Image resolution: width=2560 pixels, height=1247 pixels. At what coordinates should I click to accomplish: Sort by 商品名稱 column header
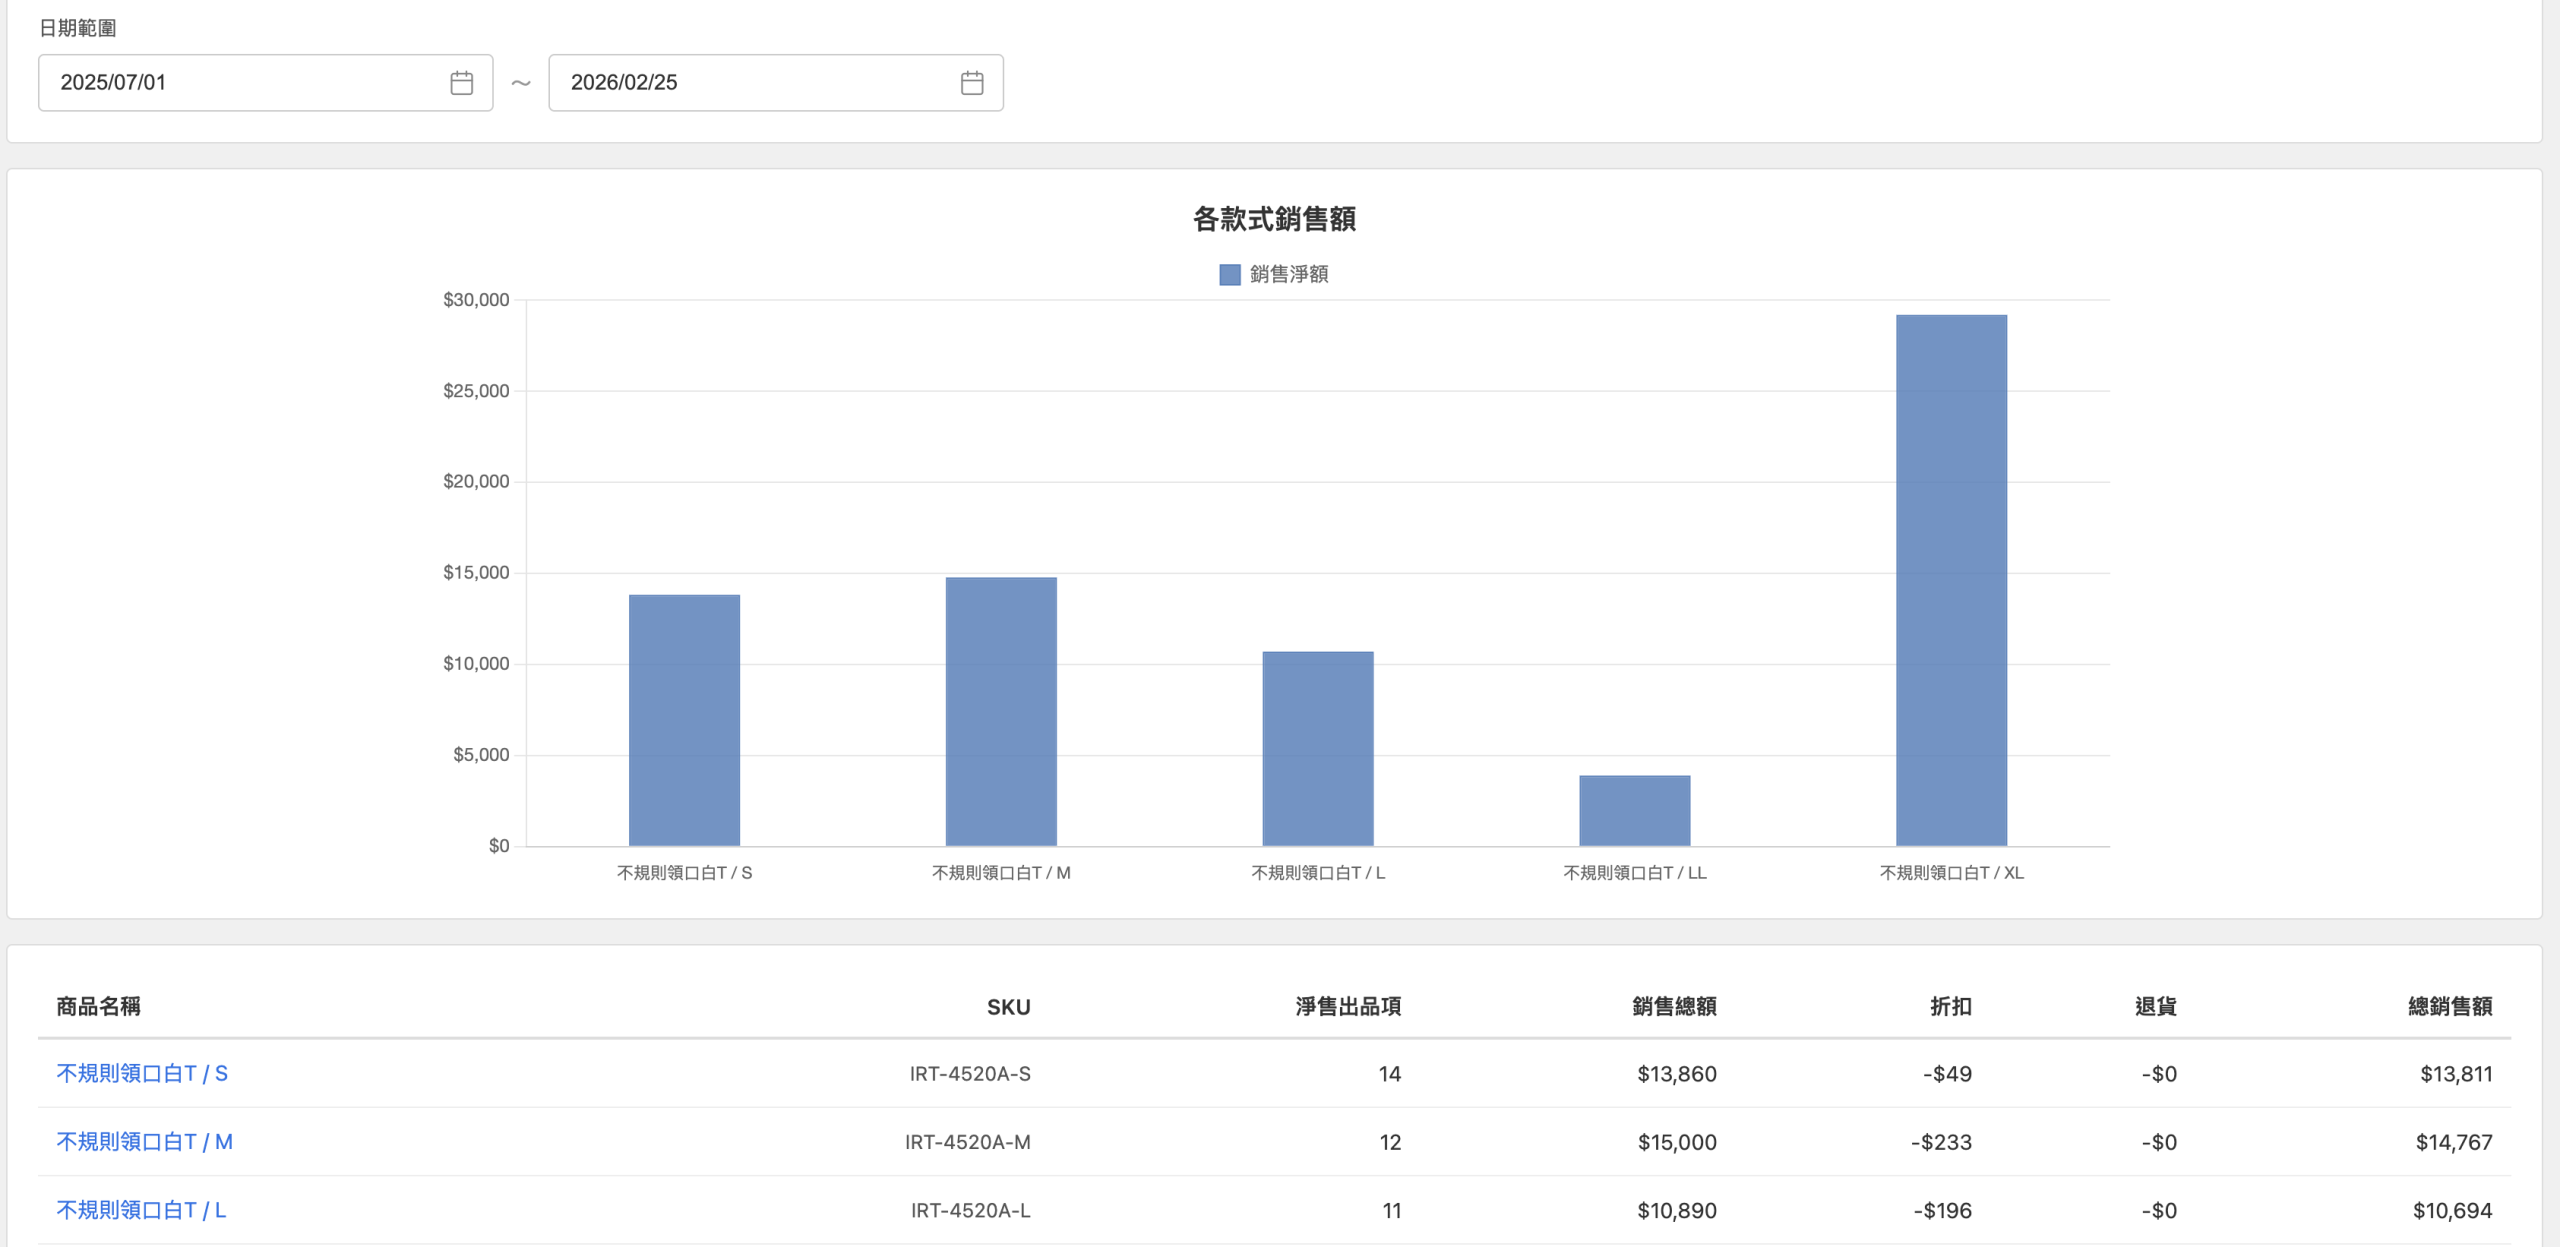click(x=98, y=1006)
